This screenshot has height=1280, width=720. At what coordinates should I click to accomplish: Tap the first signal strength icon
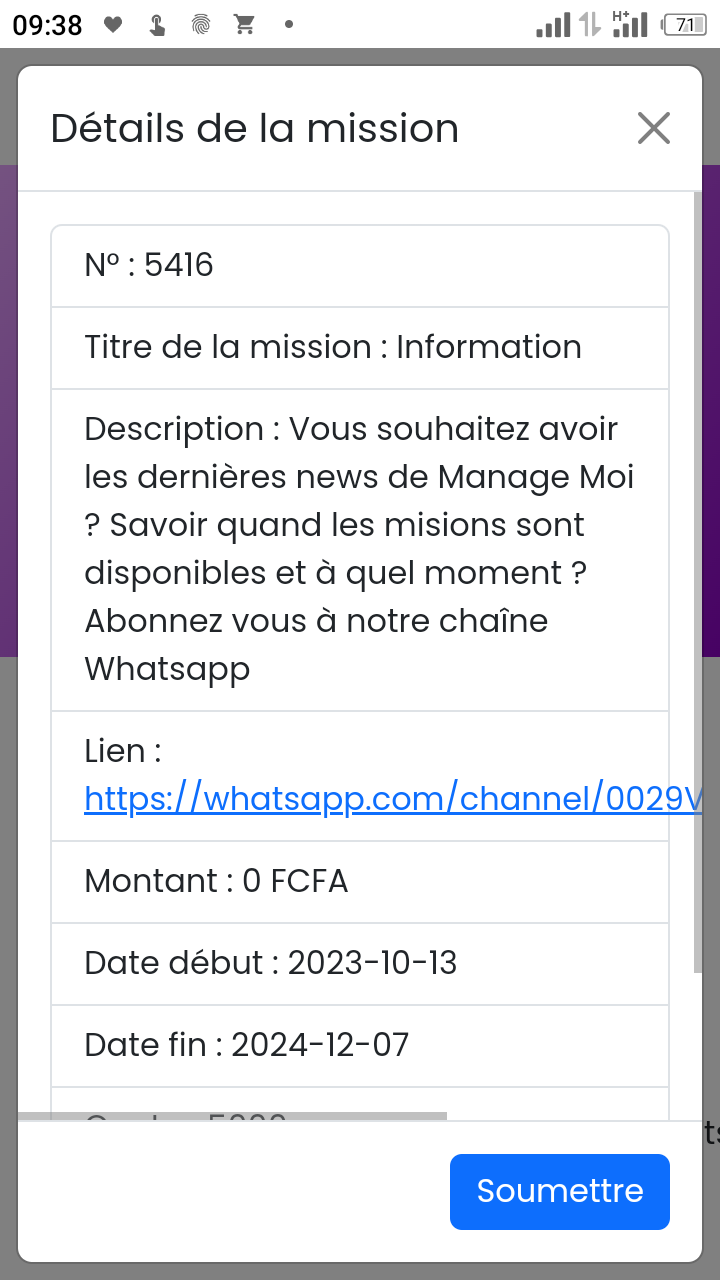553,25
